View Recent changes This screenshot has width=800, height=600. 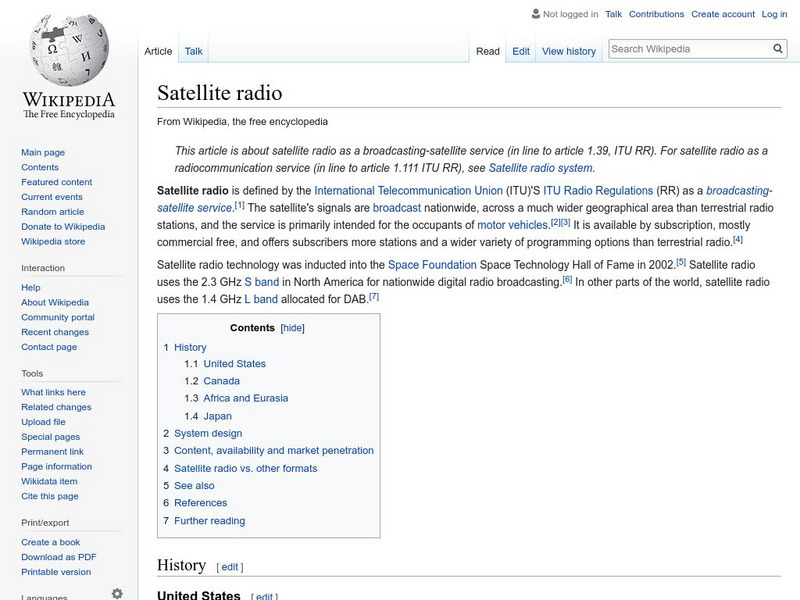[x=55, y=332]
